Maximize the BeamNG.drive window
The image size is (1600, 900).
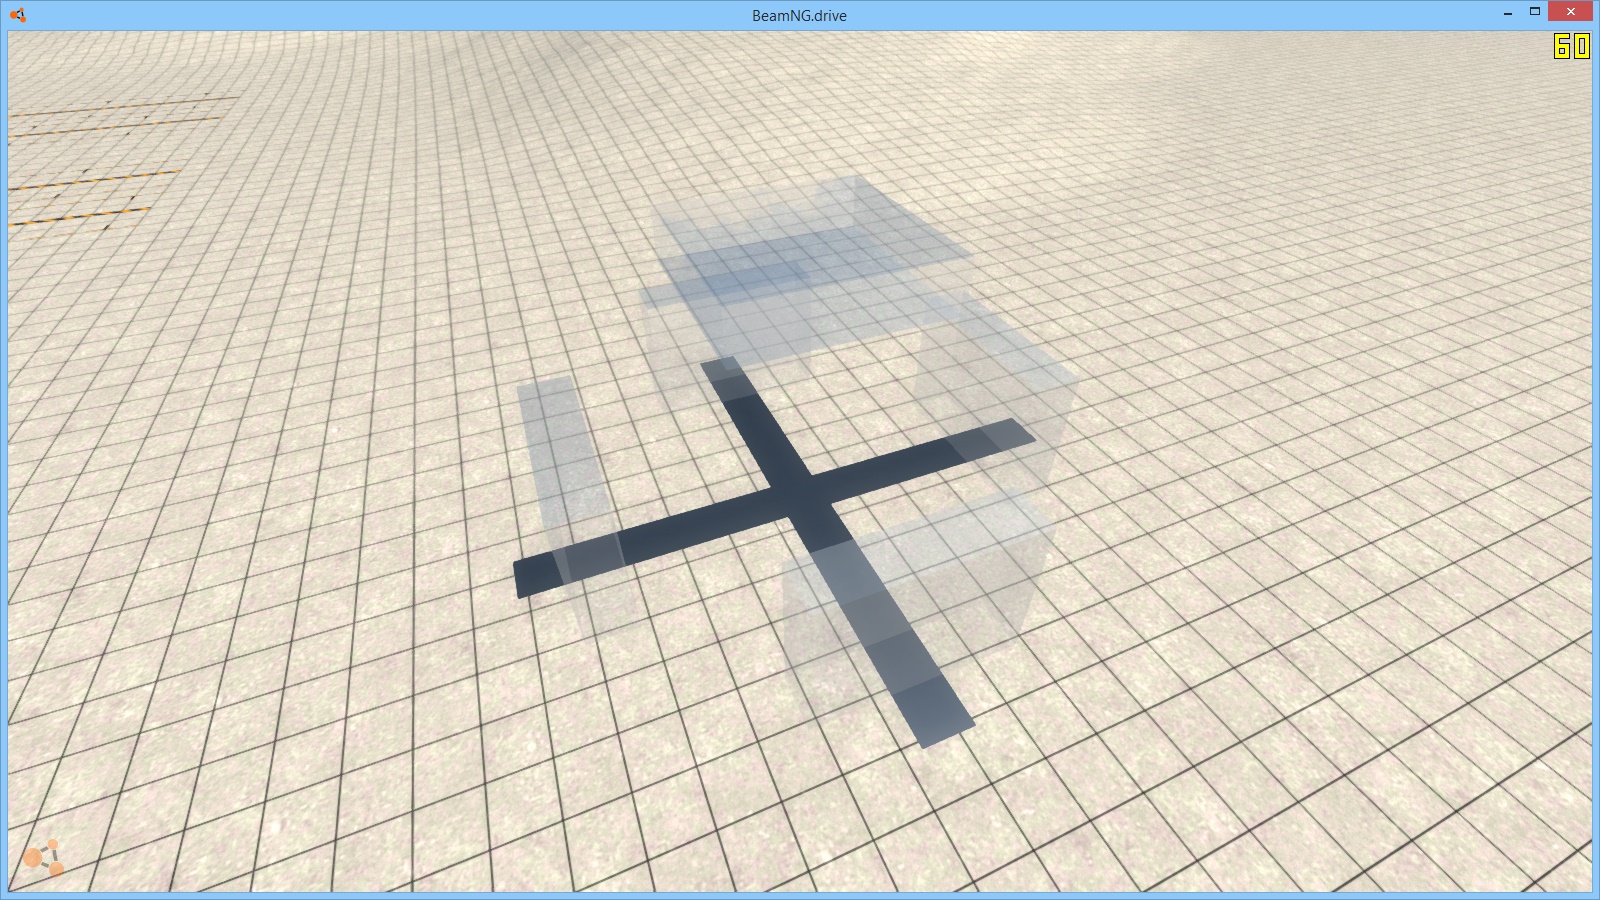point(1535,12)
